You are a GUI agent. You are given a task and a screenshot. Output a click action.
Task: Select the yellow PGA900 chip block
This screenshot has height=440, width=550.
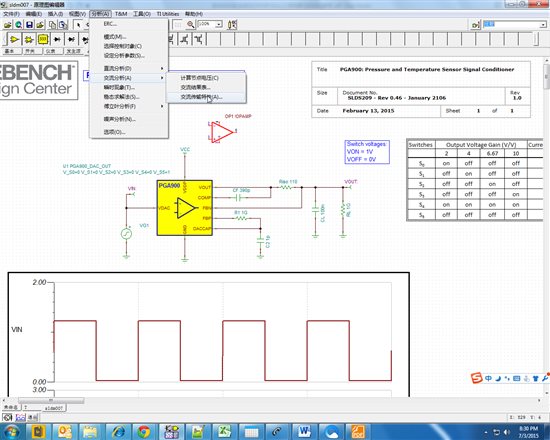click(x=185, y=208)
